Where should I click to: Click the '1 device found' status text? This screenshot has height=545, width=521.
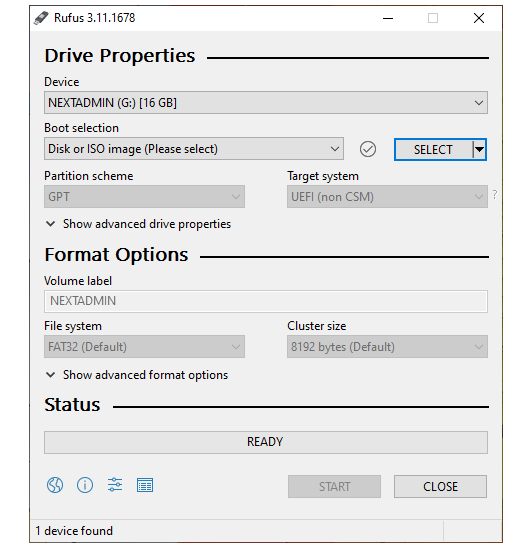74,531
